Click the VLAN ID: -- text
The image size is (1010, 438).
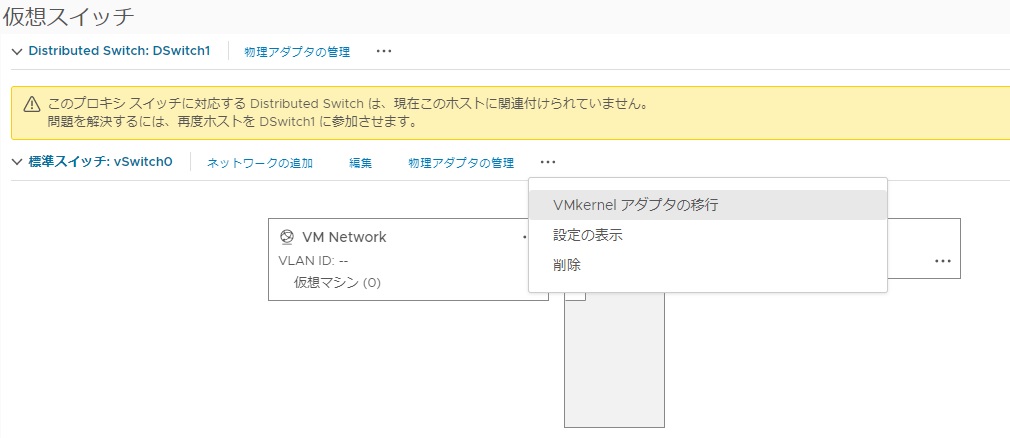pyautogui.click(x=313, y=261)
